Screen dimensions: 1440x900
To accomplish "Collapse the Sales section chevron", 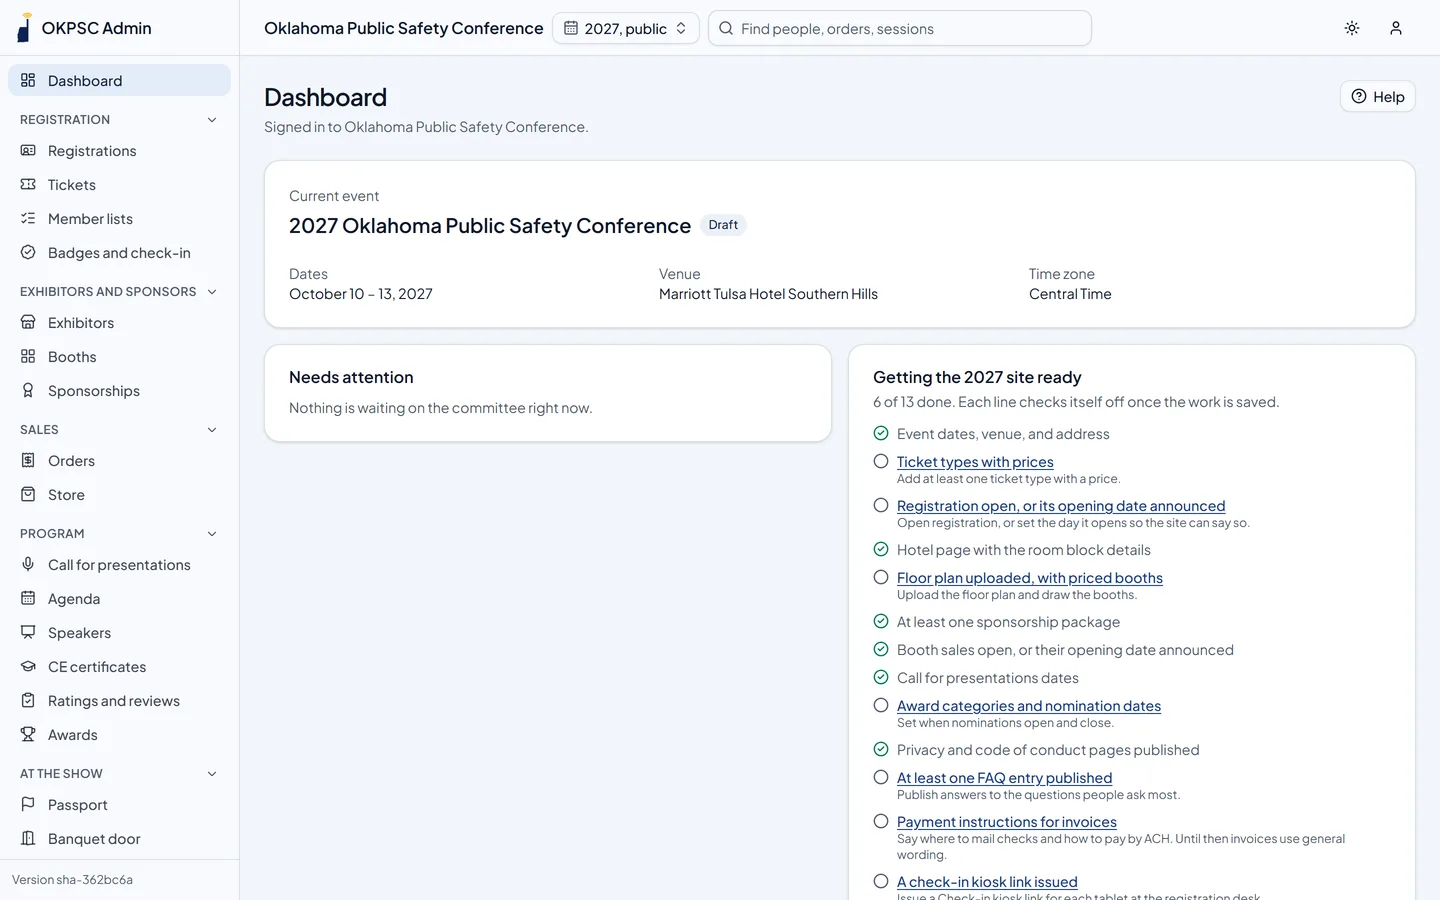I will point(212,430).
